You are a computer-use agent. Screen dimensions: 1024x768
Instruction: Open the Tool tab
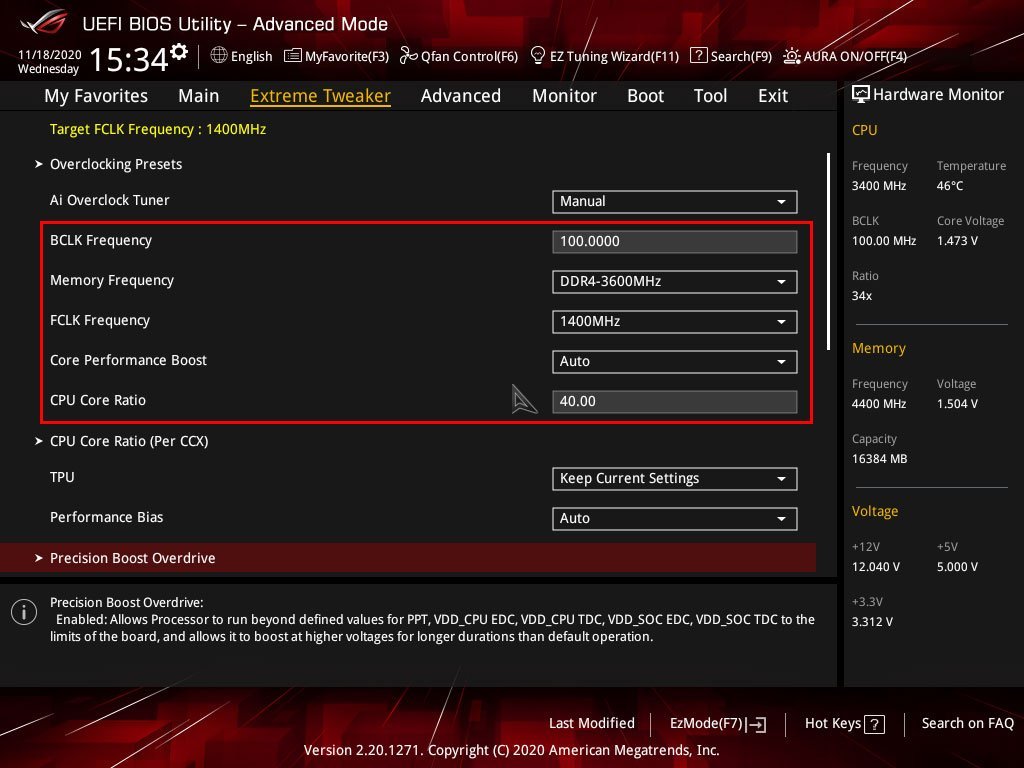[x=710, y=96]
